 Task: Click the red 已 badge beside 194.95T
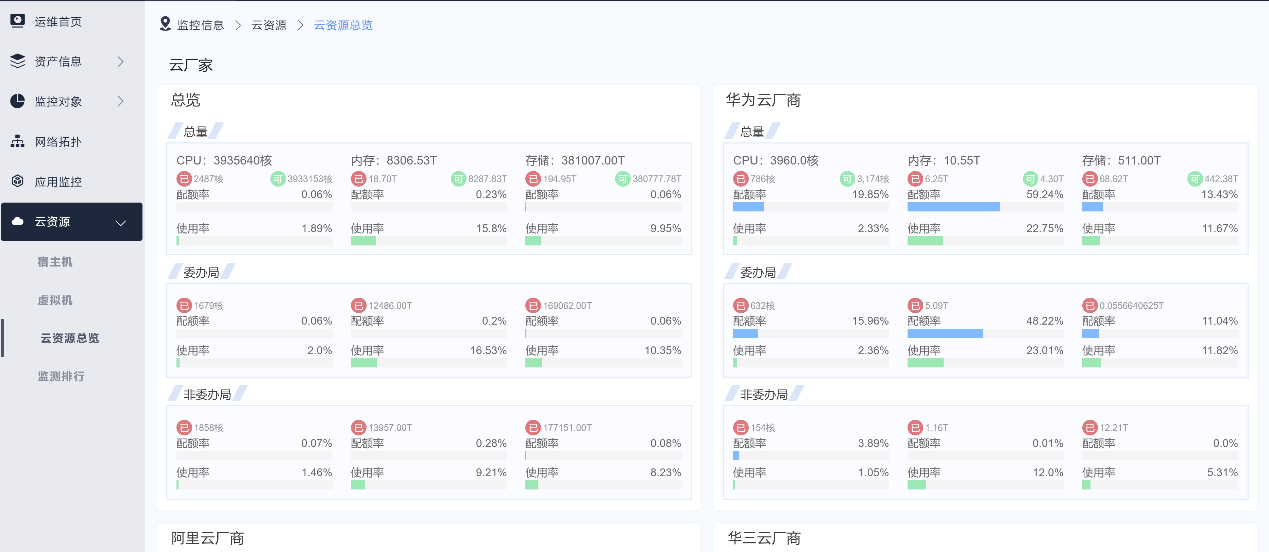(533, 179)
